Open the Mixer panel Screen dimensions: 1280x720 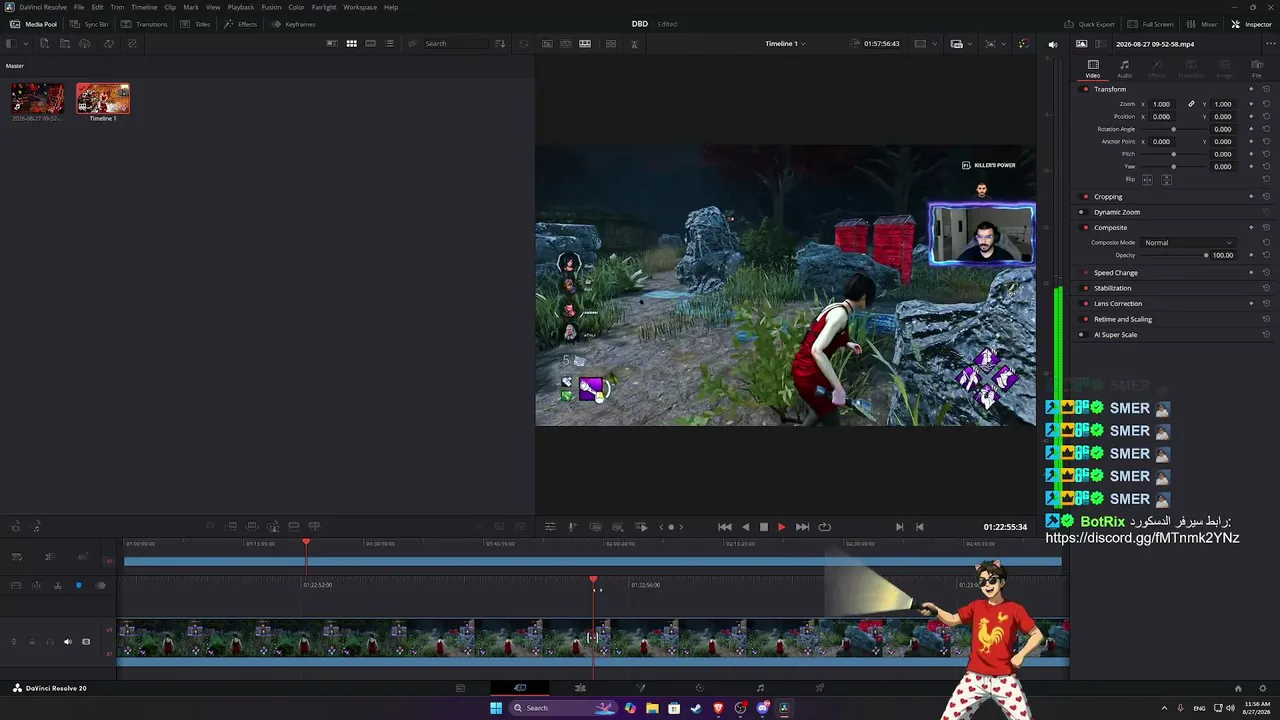coord(1203,24)
